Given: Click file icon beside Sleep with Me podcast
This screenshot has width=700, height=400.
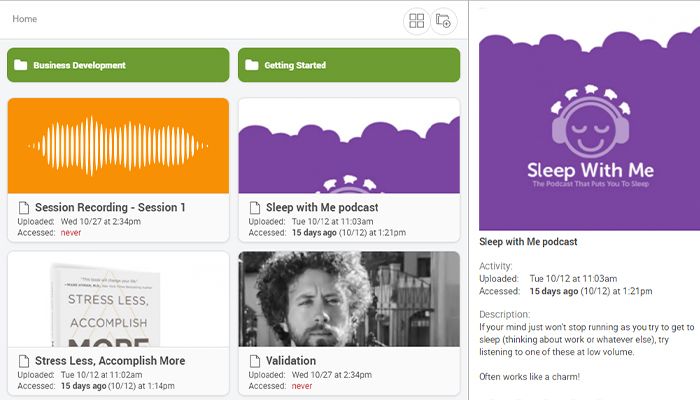Looking at the screenshot, I should tap(256, 207).
